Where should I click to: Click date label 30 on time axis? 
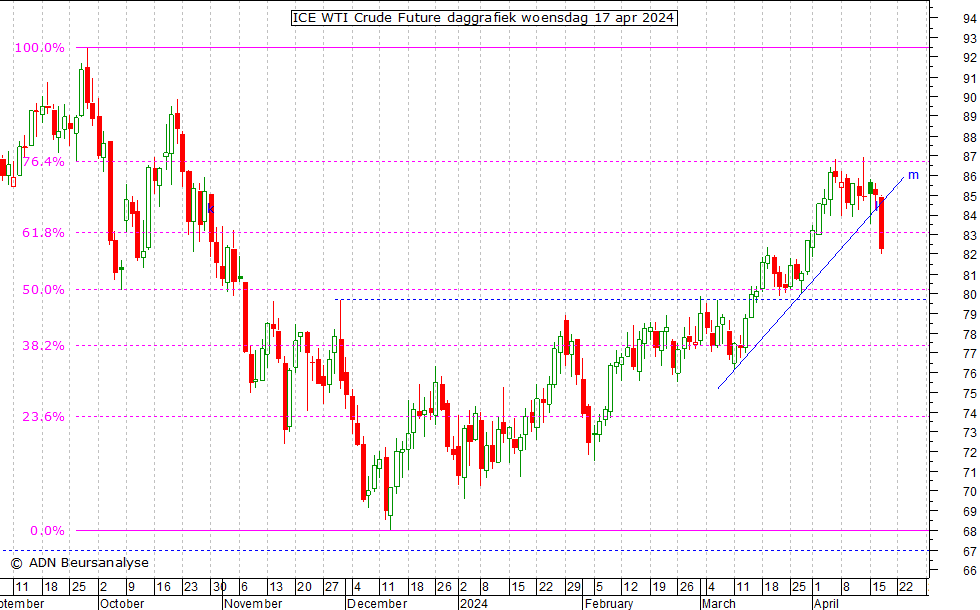pyautogui.click(x=219, y=587)
